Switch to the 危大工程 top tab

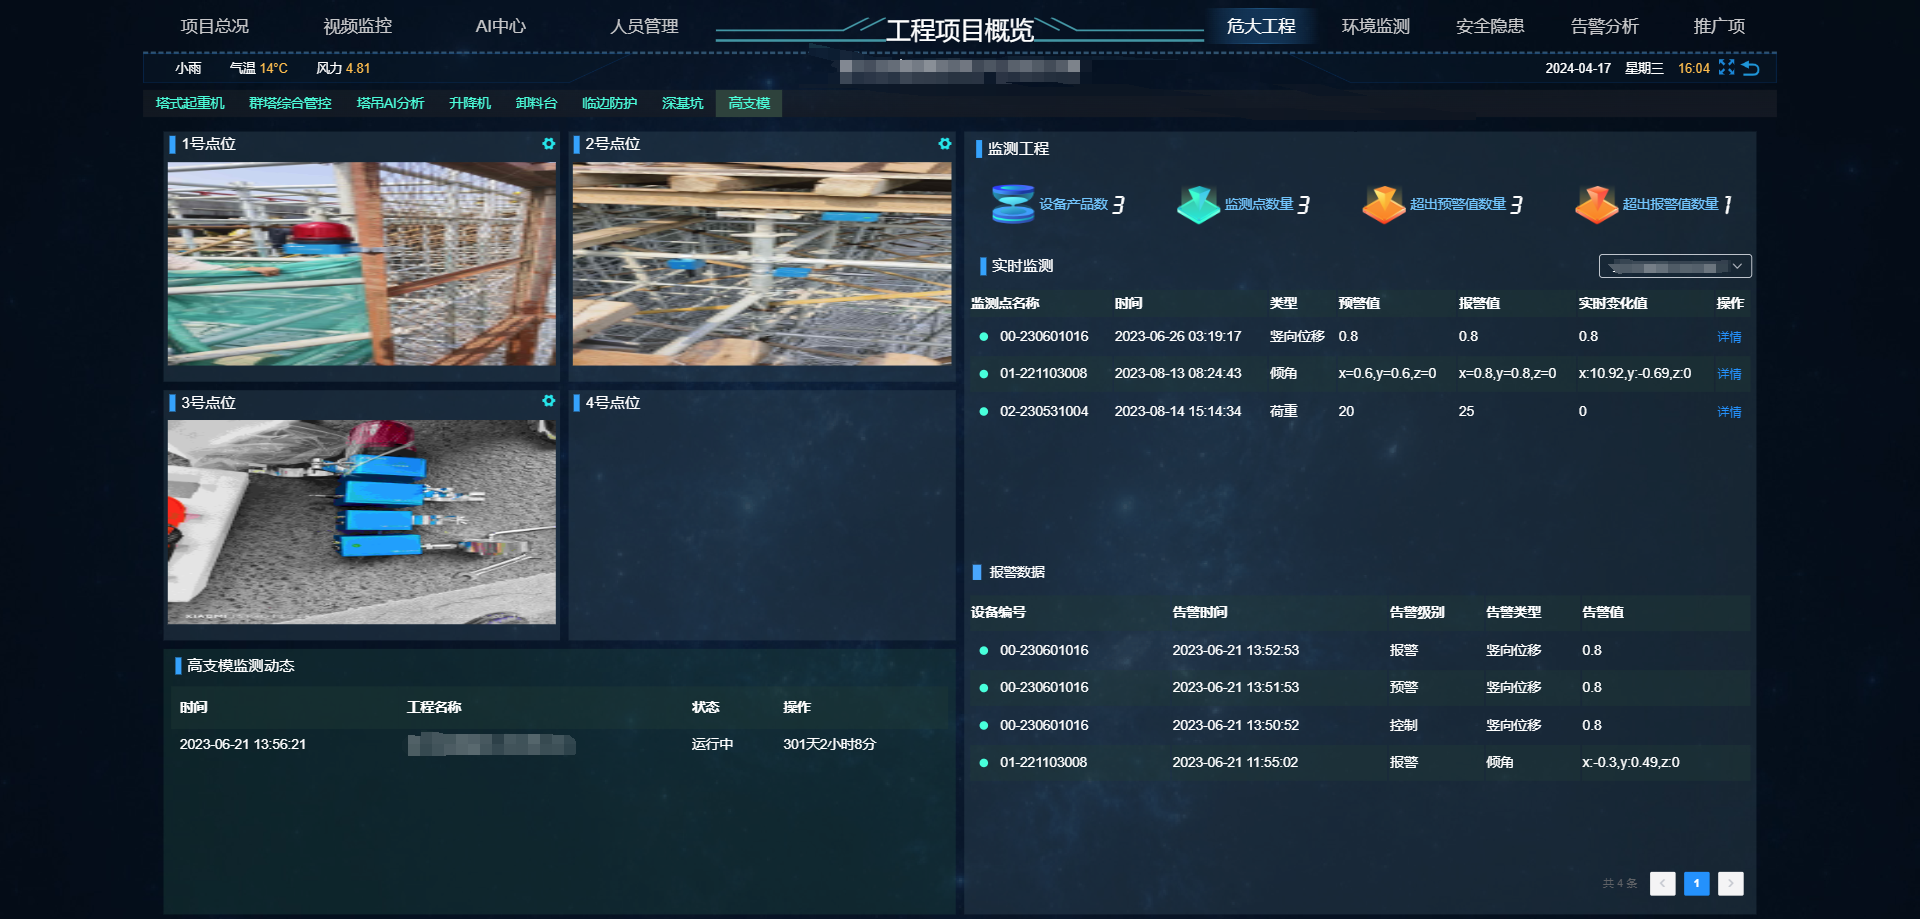[1260, 26]
